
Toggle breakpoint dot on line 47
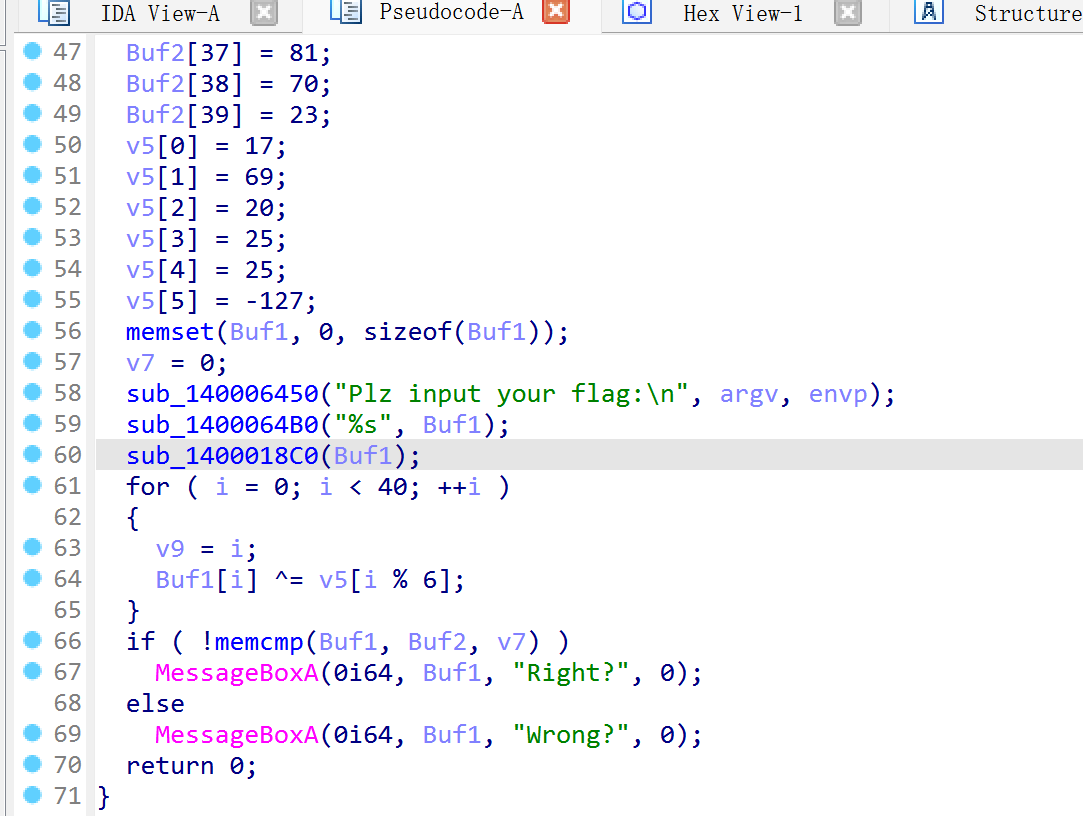point(32,50)
